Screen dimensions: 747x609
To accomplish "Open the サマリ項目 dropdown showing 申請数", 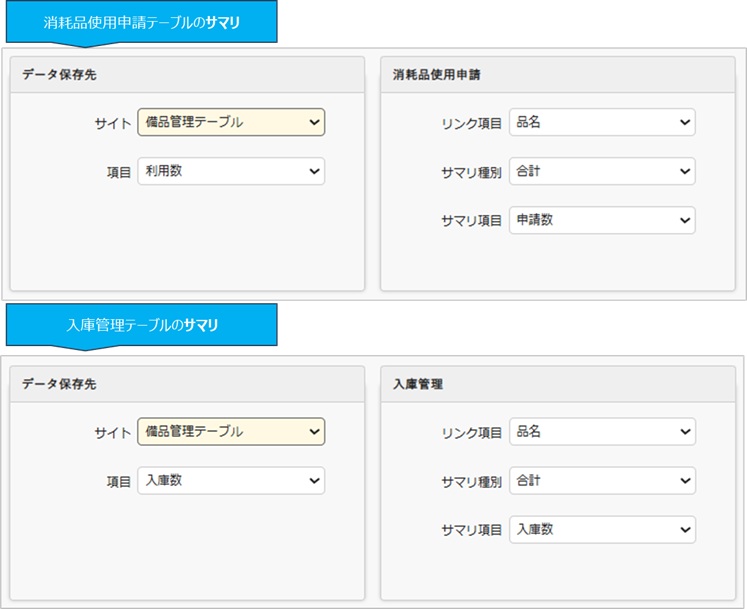I will point(602,220).
